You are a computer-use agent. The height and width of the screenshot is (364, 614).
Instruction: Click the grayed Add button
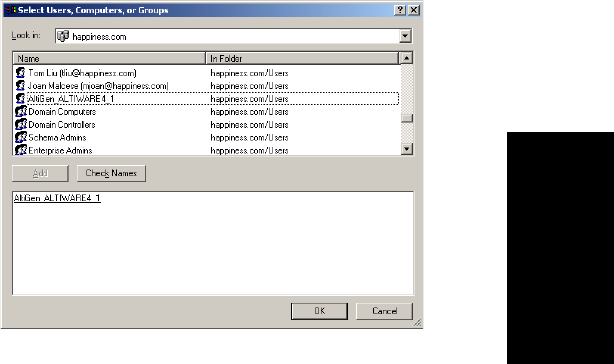[40, 173]
